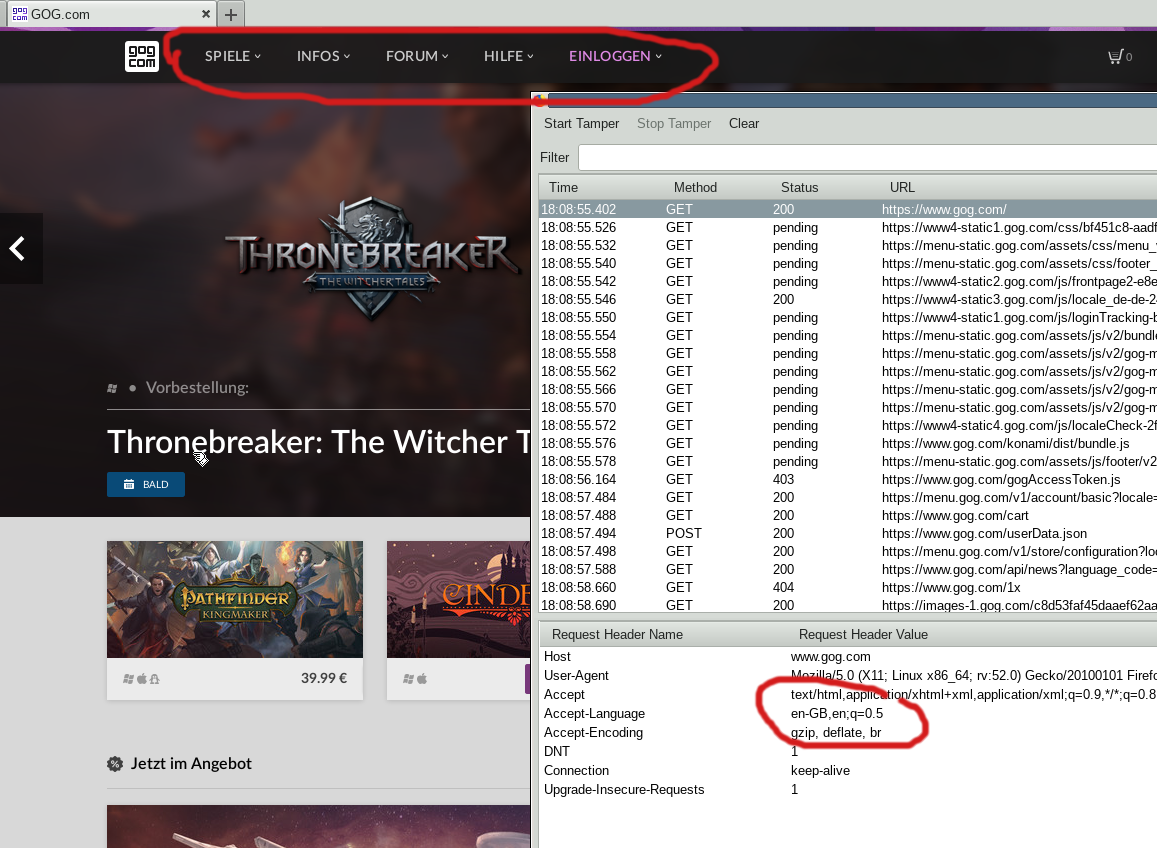Screen dimensions: 1157x848
Task: Click the Accept-Language header name
Action: pyautogui.click(x=594, y=713)
